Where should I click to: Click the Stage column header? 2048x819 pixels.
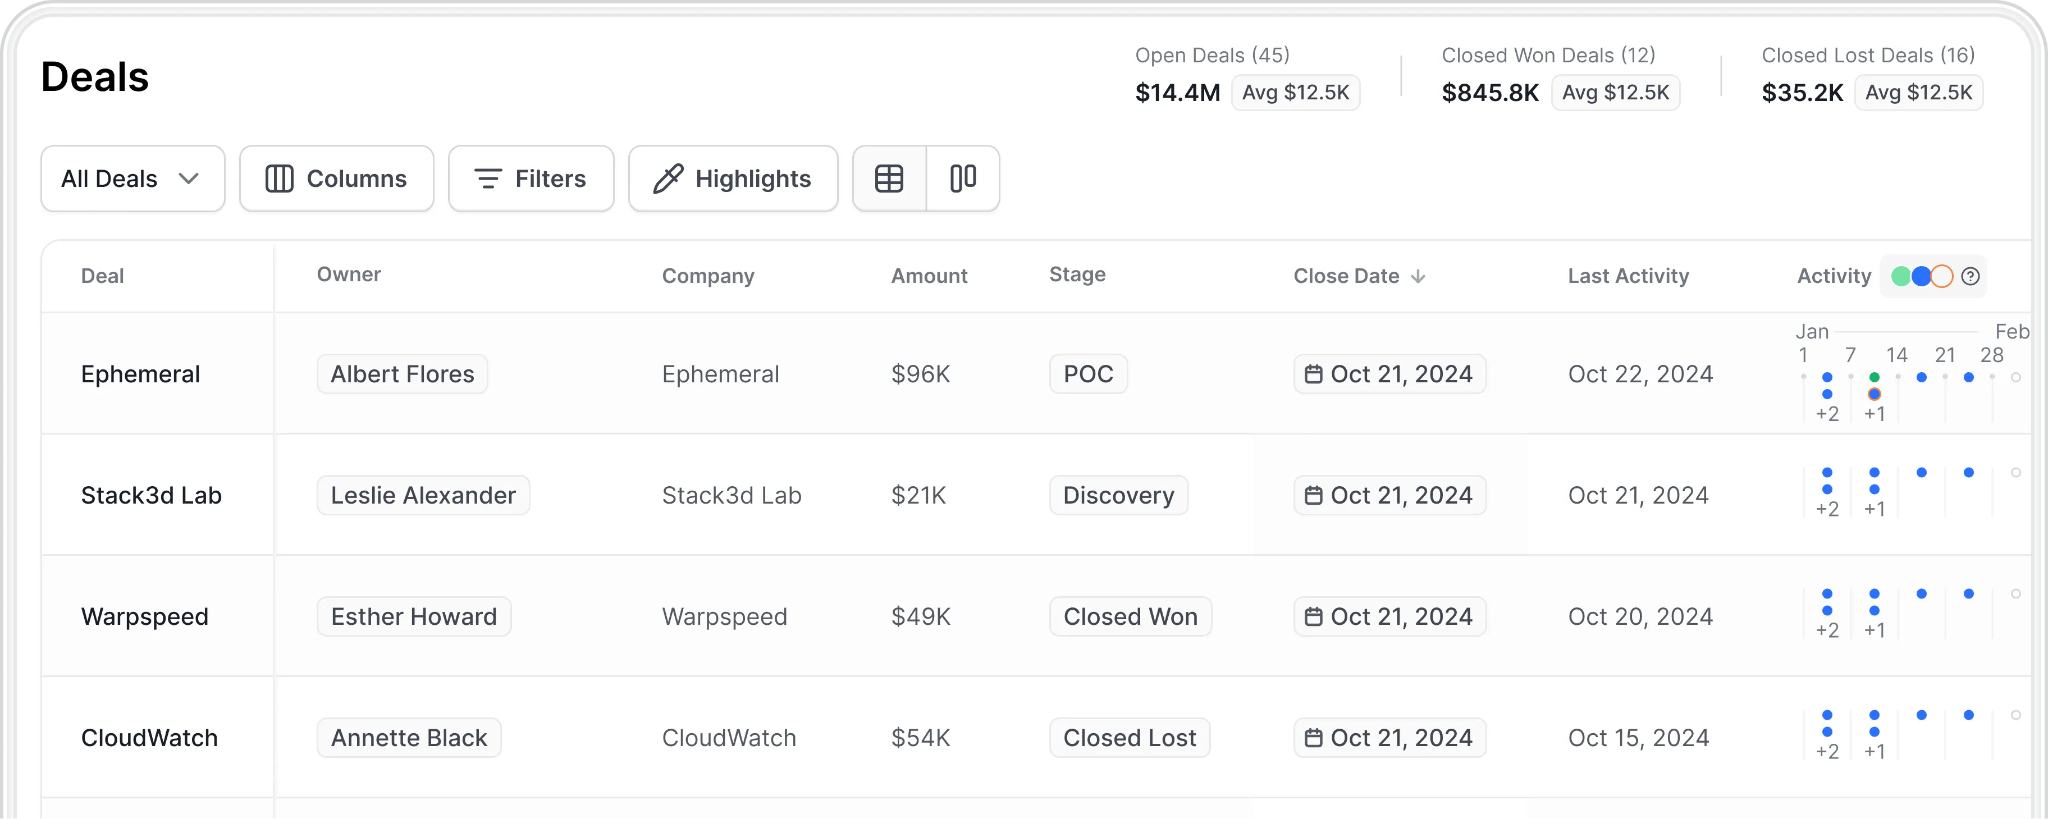[x=1077, y=274]
